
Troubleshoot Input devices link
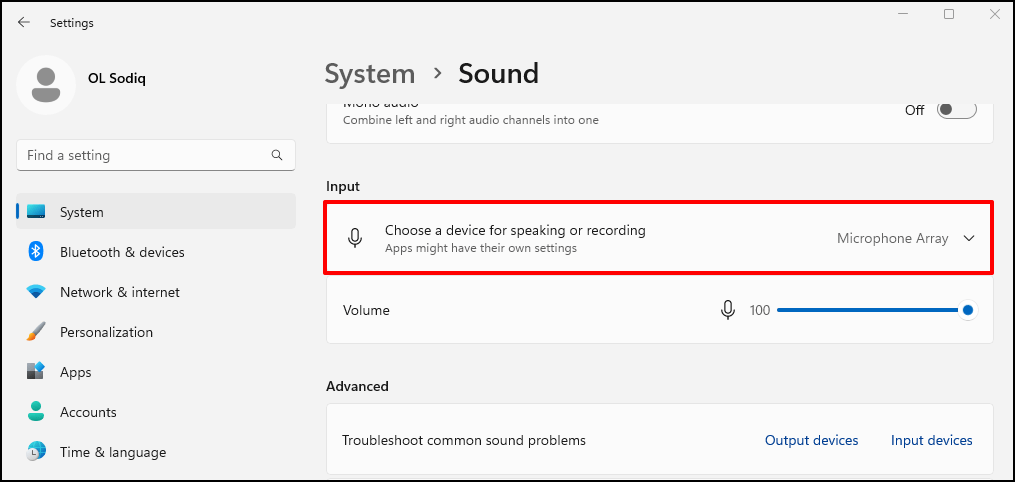(x=931, y=441)
